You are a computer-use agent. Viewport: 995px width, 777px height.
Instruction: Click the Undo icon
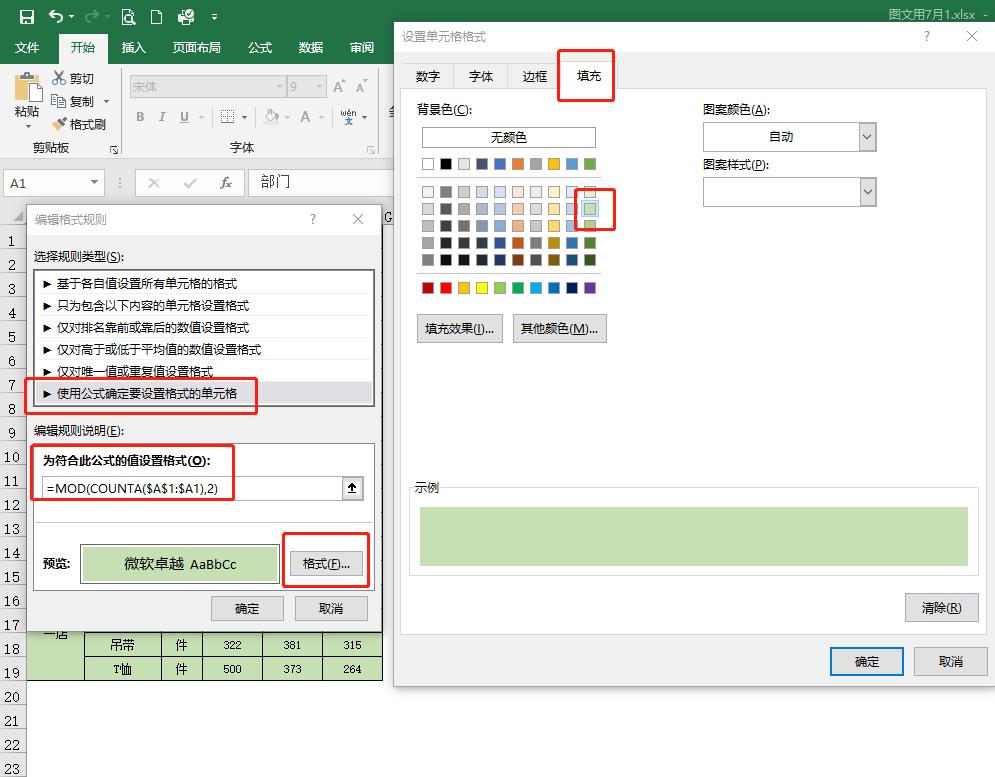[x=55, y=16]
